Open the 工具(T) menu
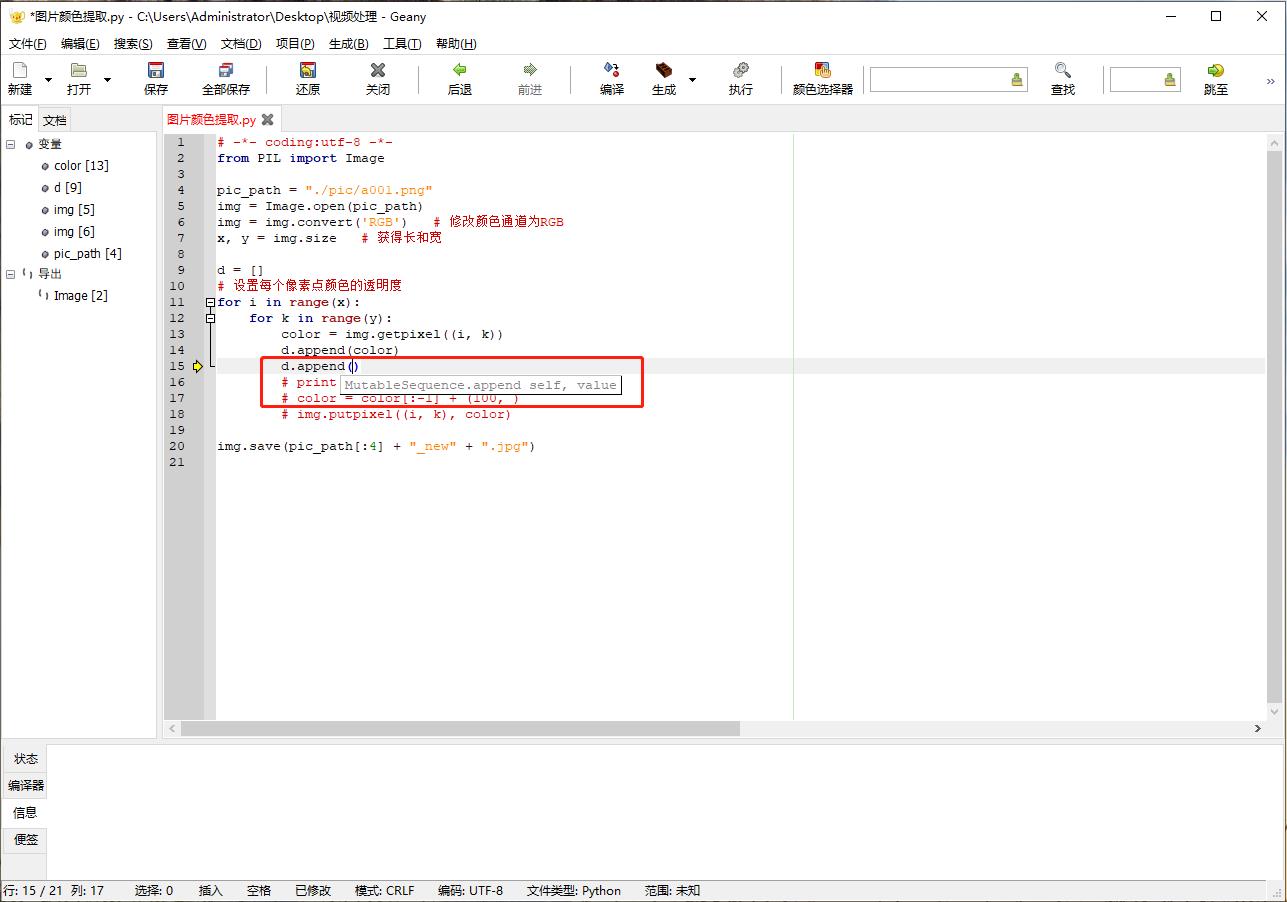This screenshot has height=902, width=1287. [402, 44]
